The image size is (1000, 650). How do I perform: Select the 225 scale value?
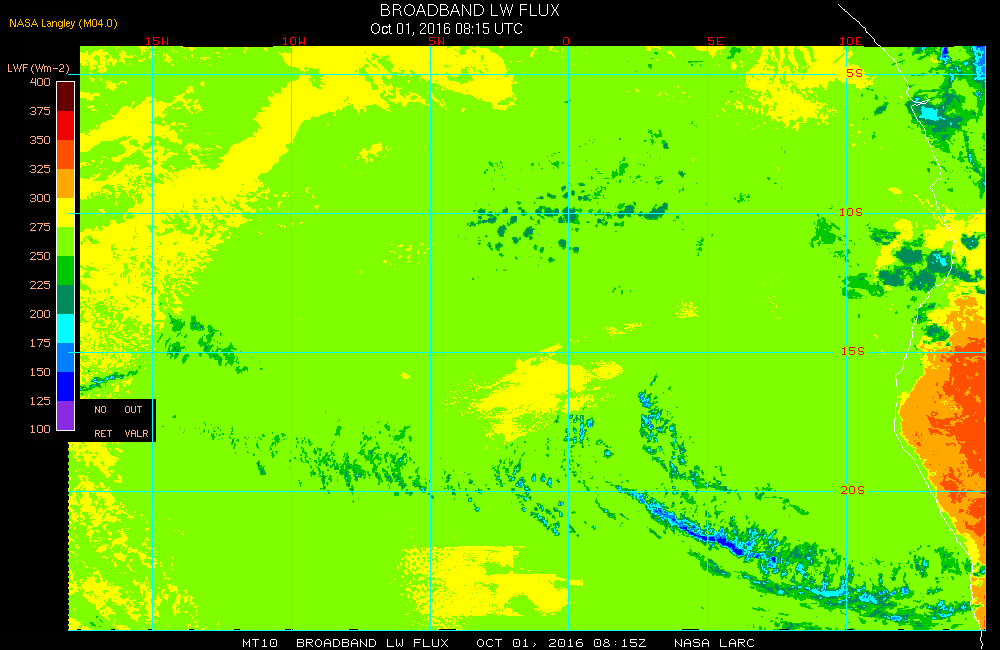point(40,284)
